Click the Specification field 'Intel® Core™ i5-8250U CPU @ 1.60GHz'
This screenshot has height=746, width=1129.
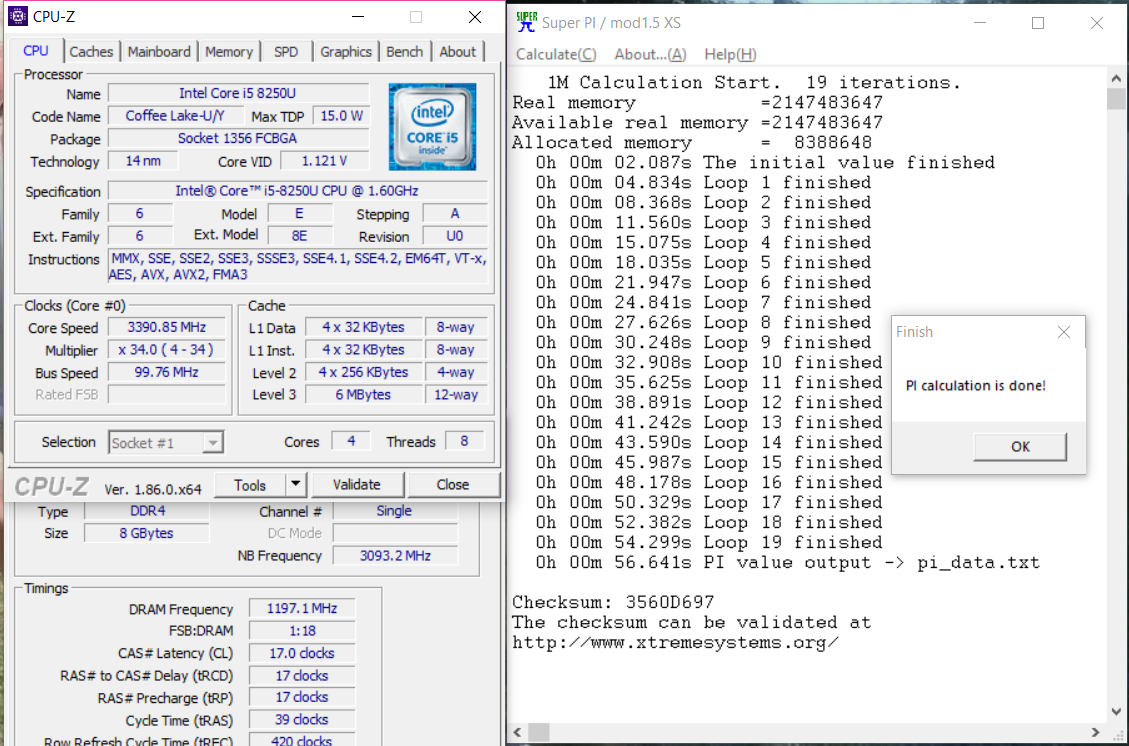coord(297,191)
